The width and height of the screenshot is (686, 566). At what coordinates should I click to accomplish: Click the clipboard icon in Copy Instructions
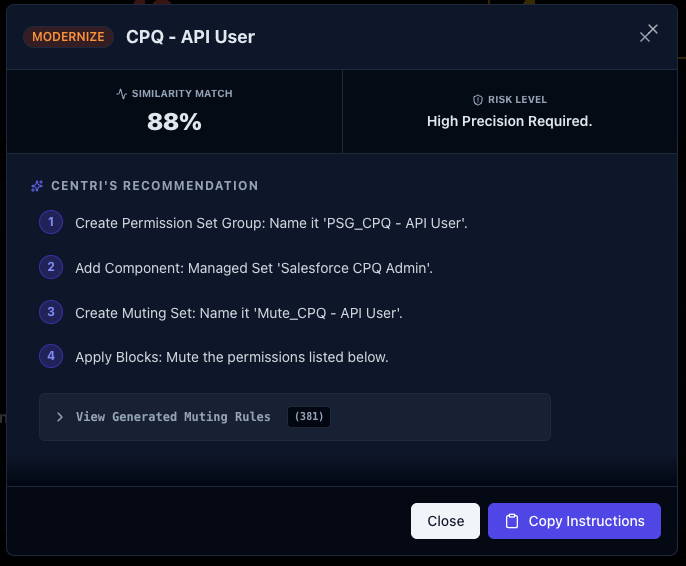pyautogui.click(x=512, y=521)
